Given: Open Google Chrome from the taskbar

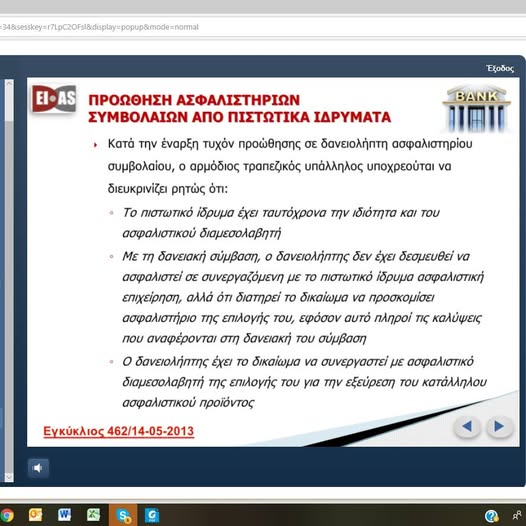Looking at the screenshot, I should [7, 515].
